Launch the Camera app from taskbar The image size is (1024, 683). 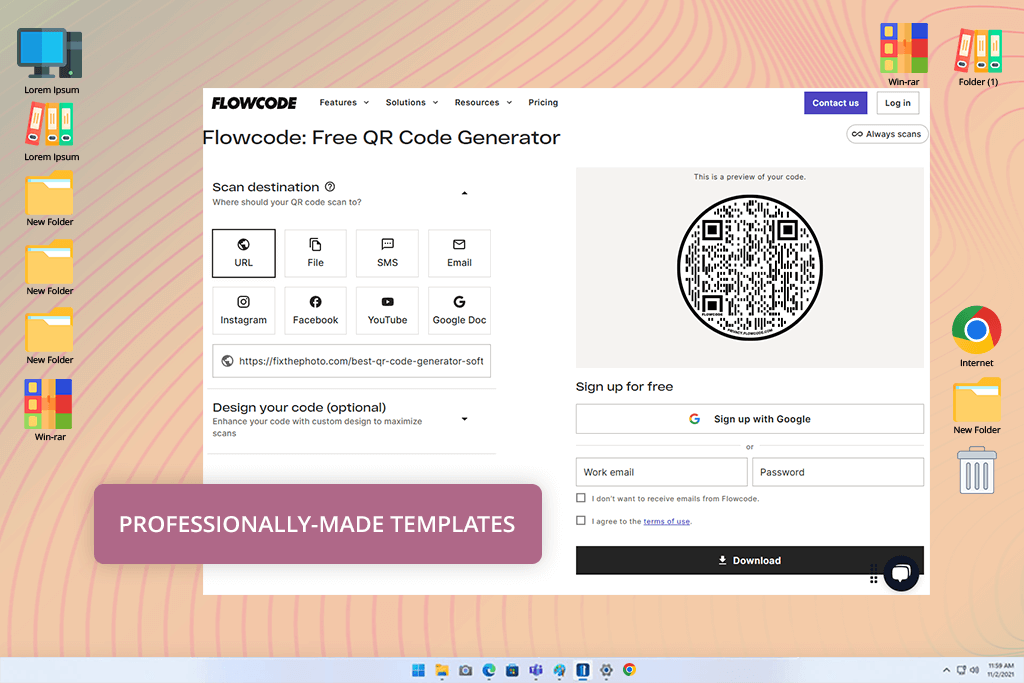[x=466, y=670]
